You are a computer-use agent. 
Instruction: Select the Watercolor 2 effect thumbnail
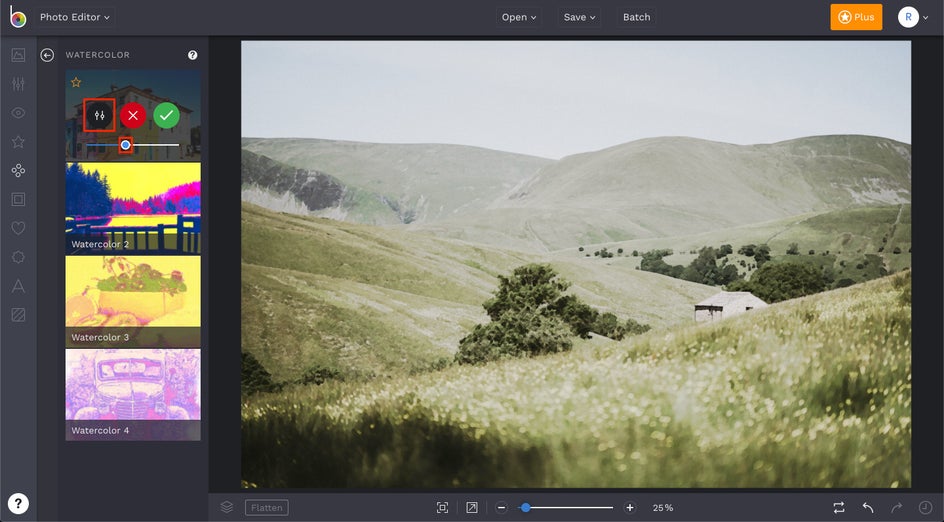pyautogui.click(x=133, y=208)
